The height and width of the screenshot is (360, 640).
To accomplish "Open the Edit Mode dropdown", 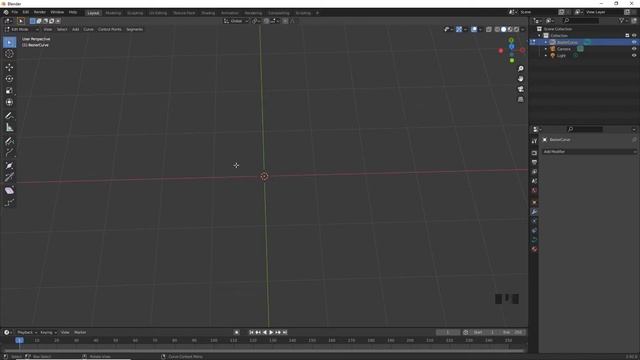I will [22, 29].
